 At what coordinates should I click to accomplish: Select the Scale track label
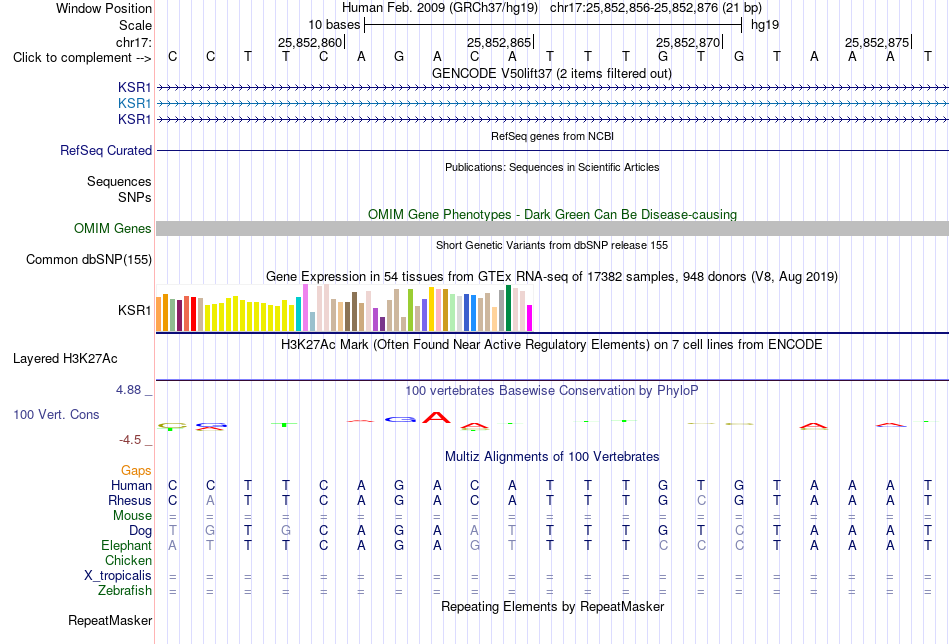[x=135, y=25]
